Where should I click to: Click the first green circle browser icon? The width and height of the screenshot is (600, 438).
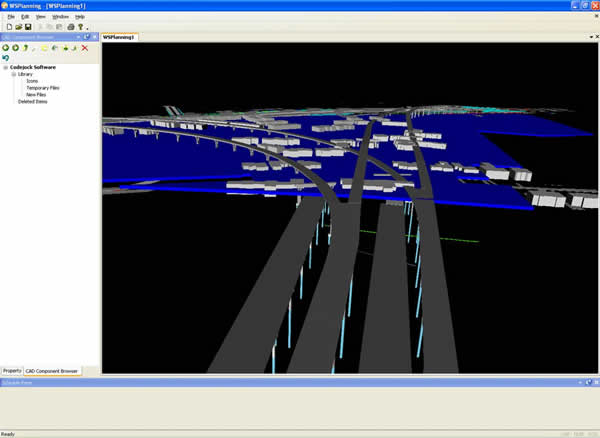pos(6,47)
